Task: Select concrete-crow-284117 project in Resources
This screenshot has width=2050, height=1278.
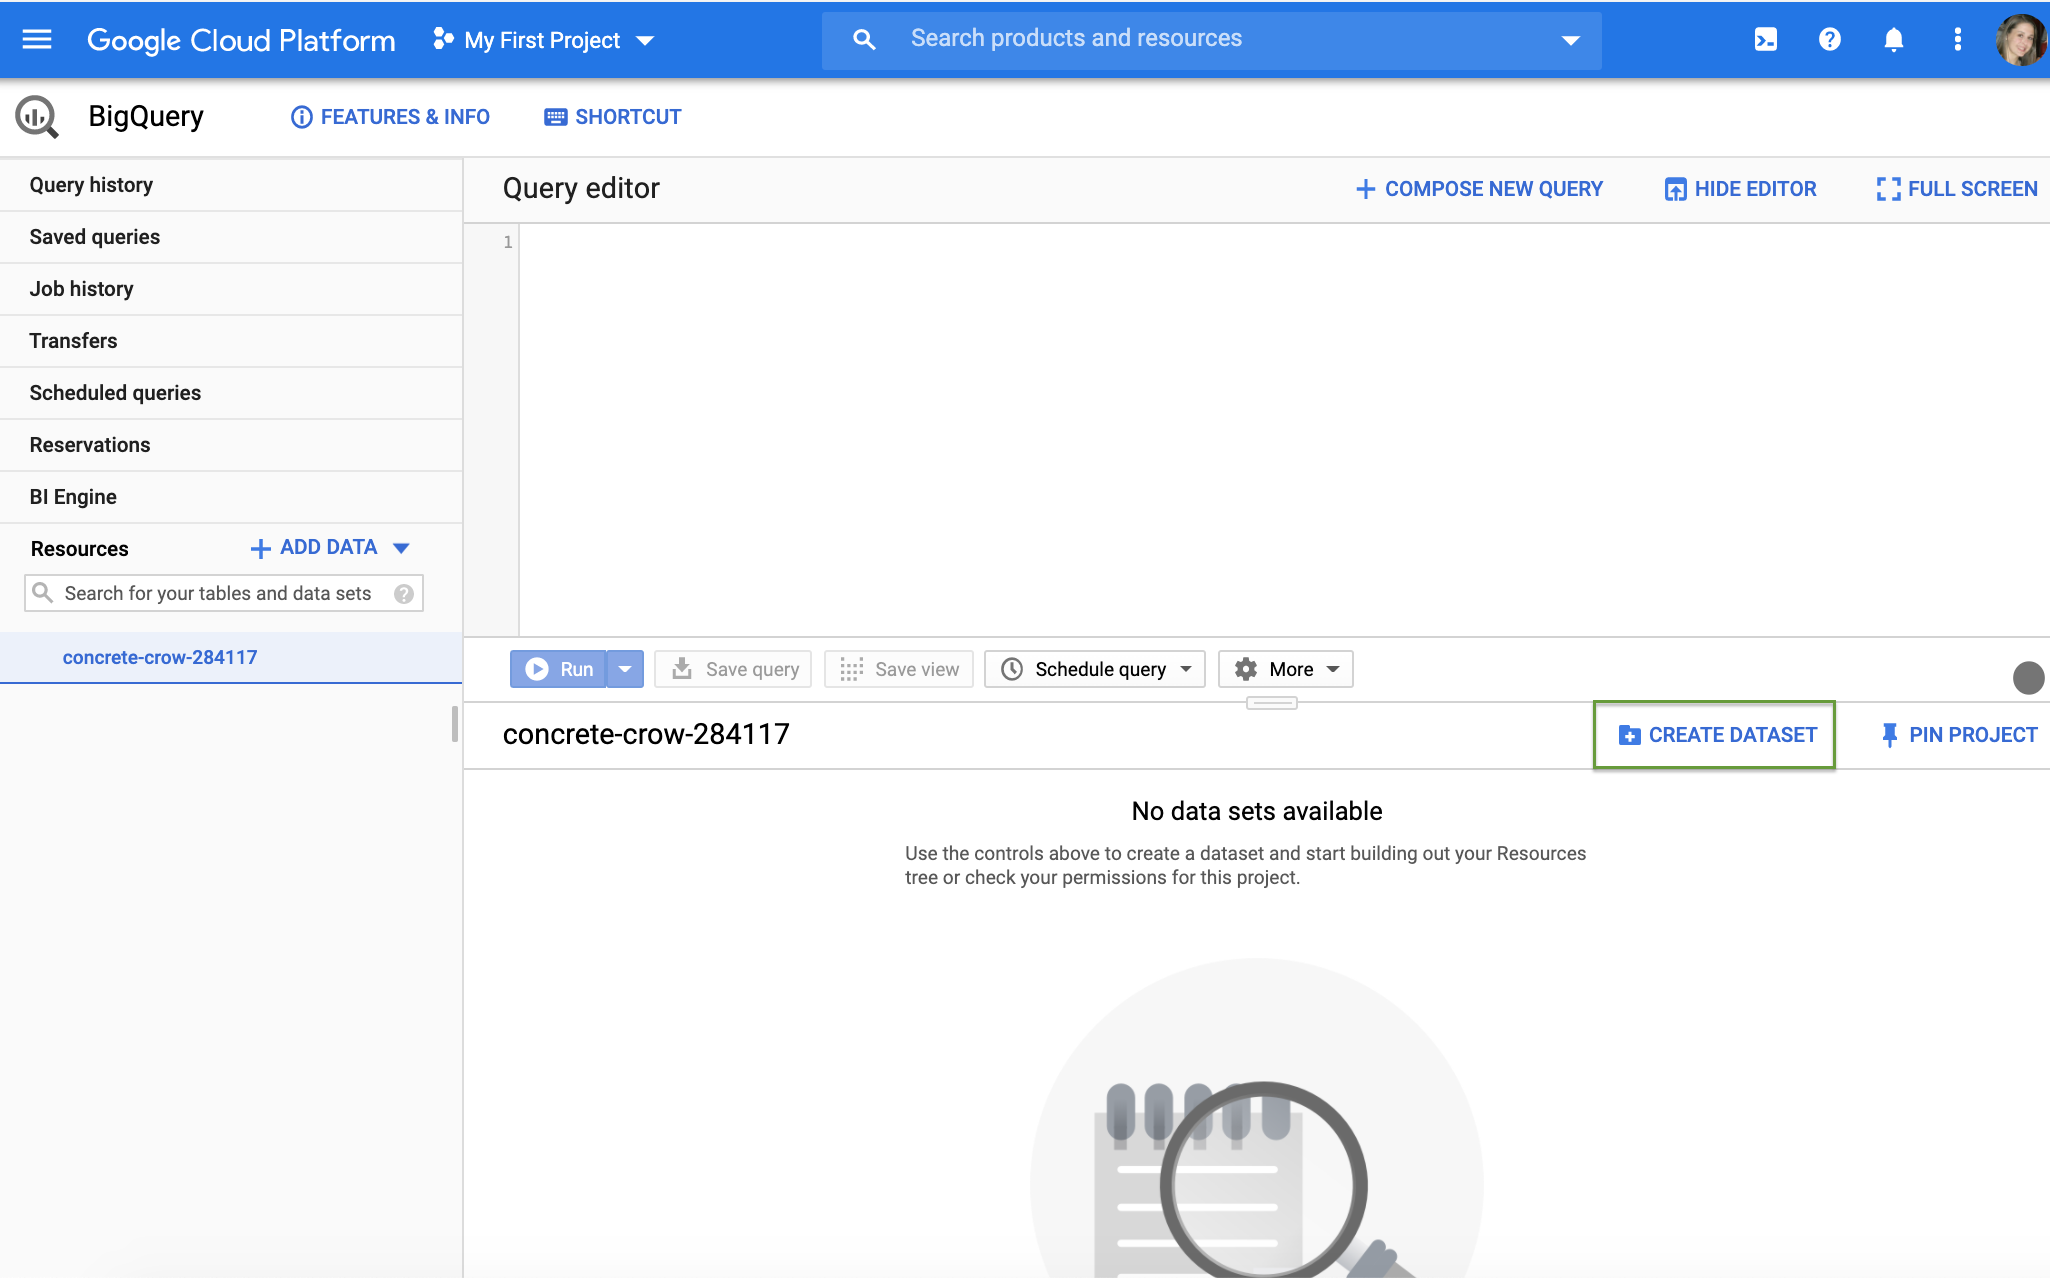Action: 231,658
